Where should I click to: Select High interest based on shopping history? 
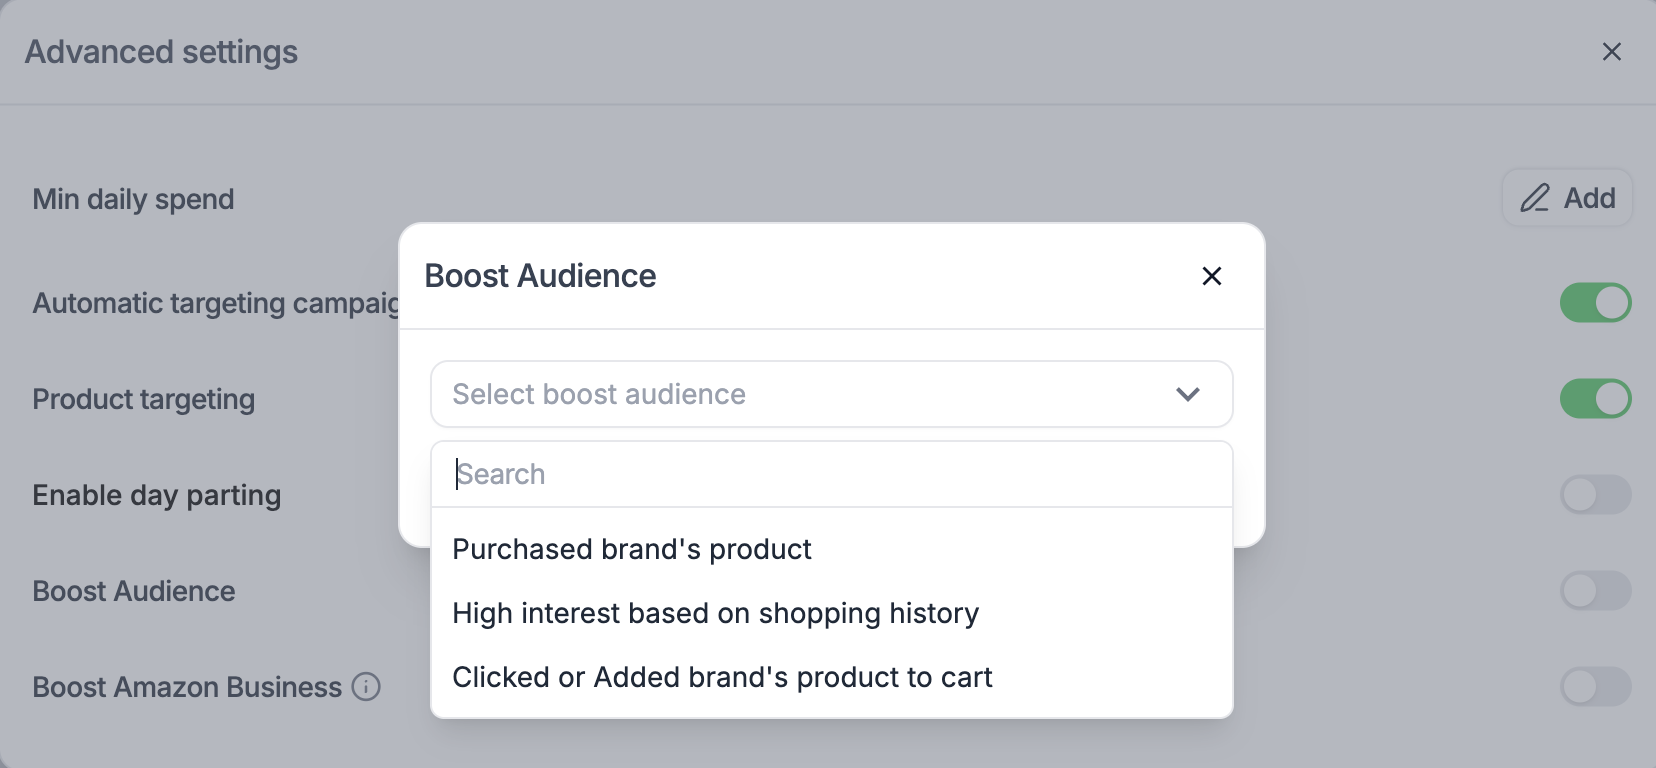pos(715,613)
